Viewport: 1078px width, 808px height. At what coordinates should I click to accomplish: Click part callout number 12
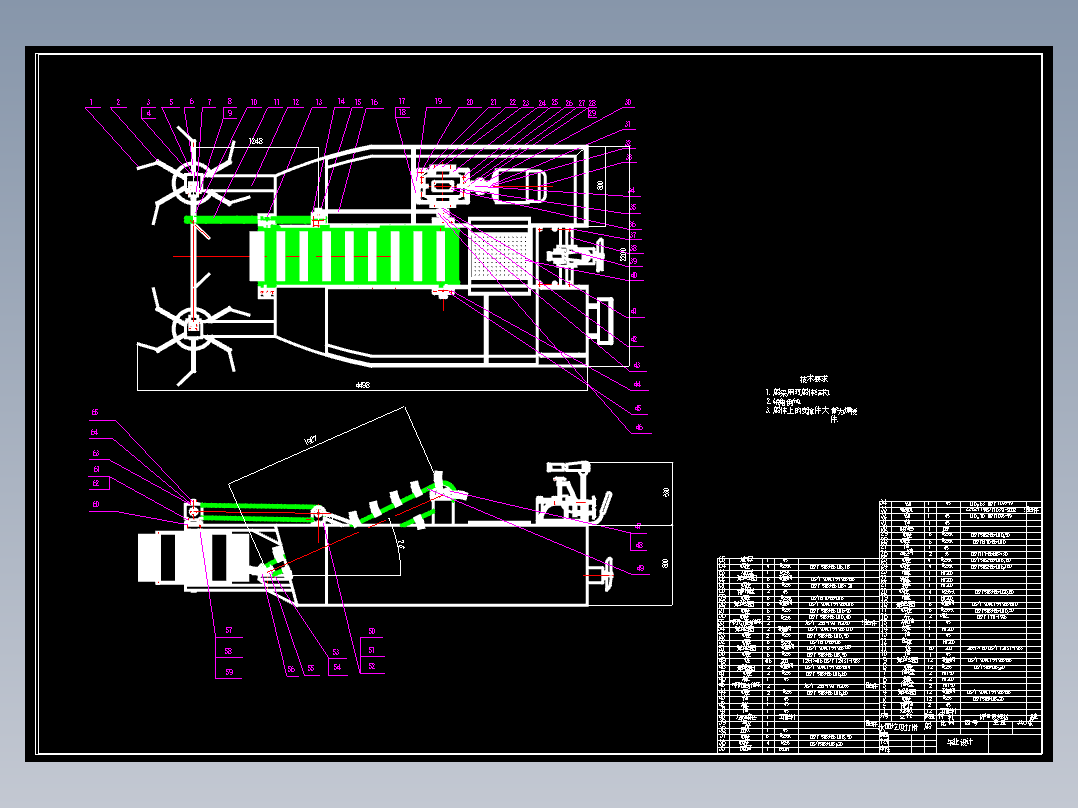tap(296, 102)
